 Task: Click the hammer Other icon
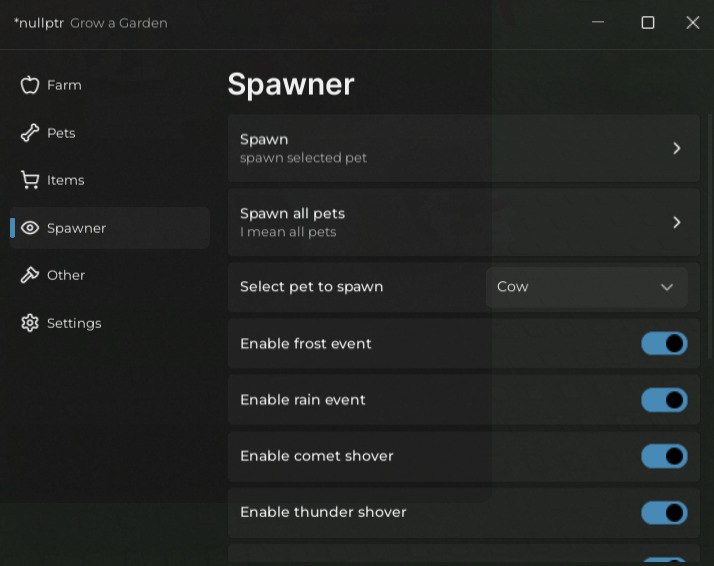click(30, 275)
